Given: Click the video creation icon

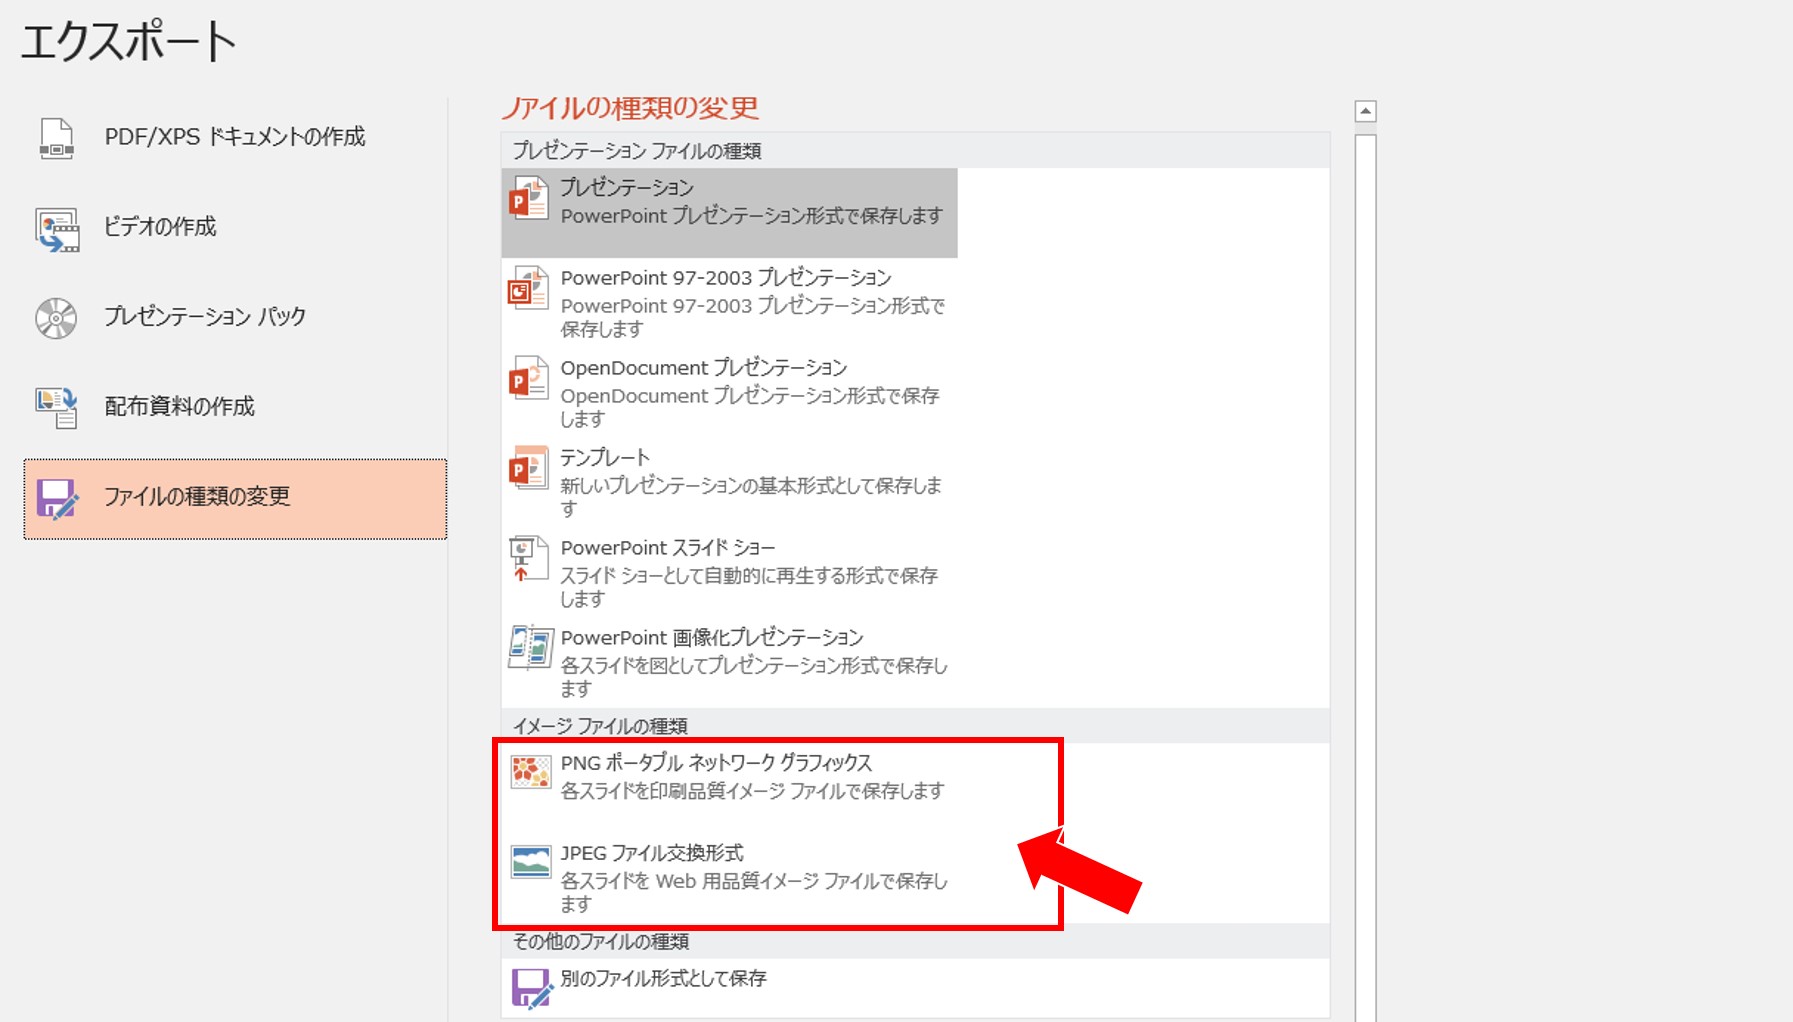Looking at the screenshot, I should point(57,229).
